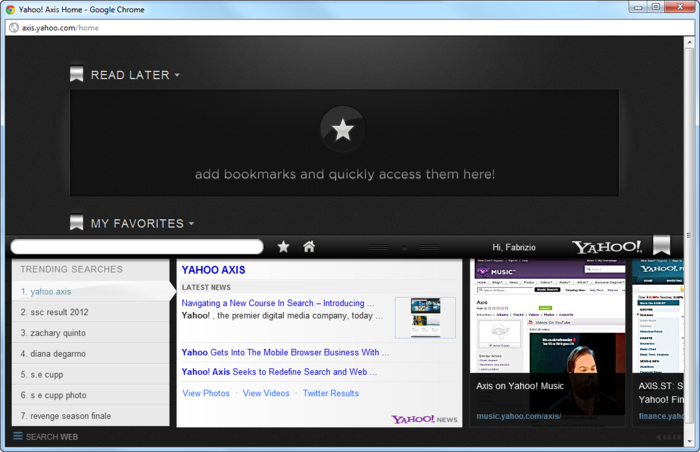Click the Search Web list icon
The height and width of the screenshot is (452, 700).
[x=18, y=436]
